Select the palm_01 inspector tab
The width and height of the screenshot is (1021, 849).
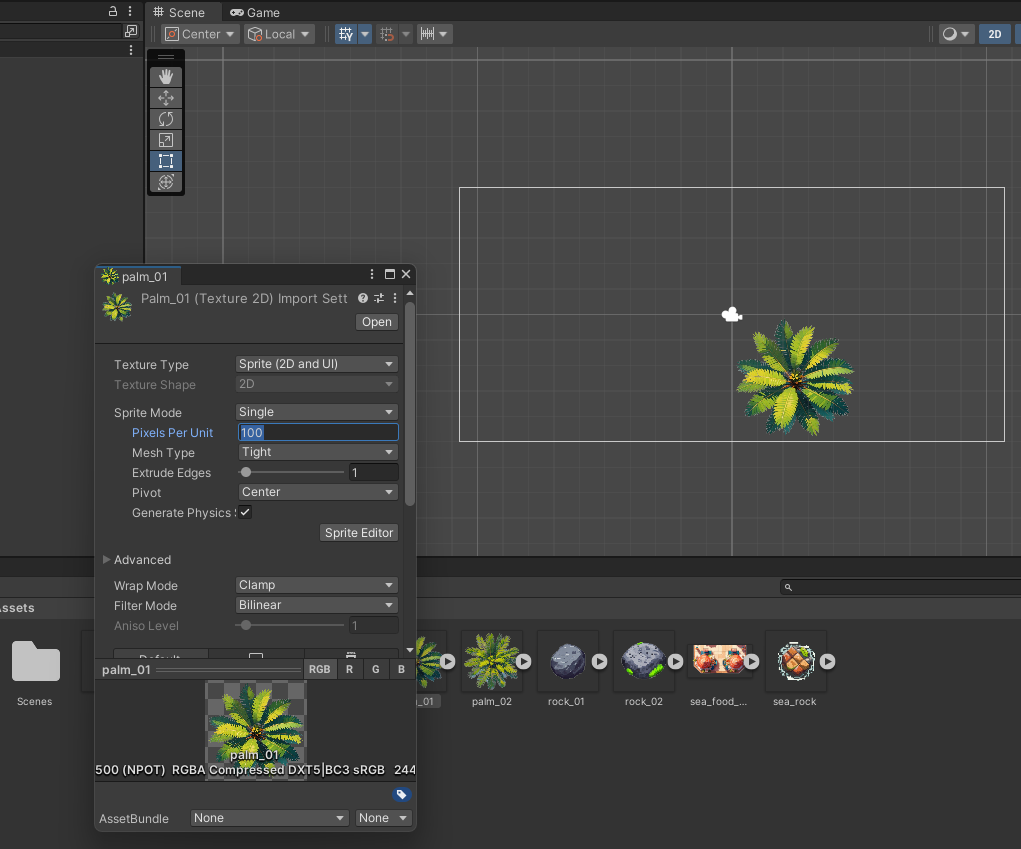139,277
